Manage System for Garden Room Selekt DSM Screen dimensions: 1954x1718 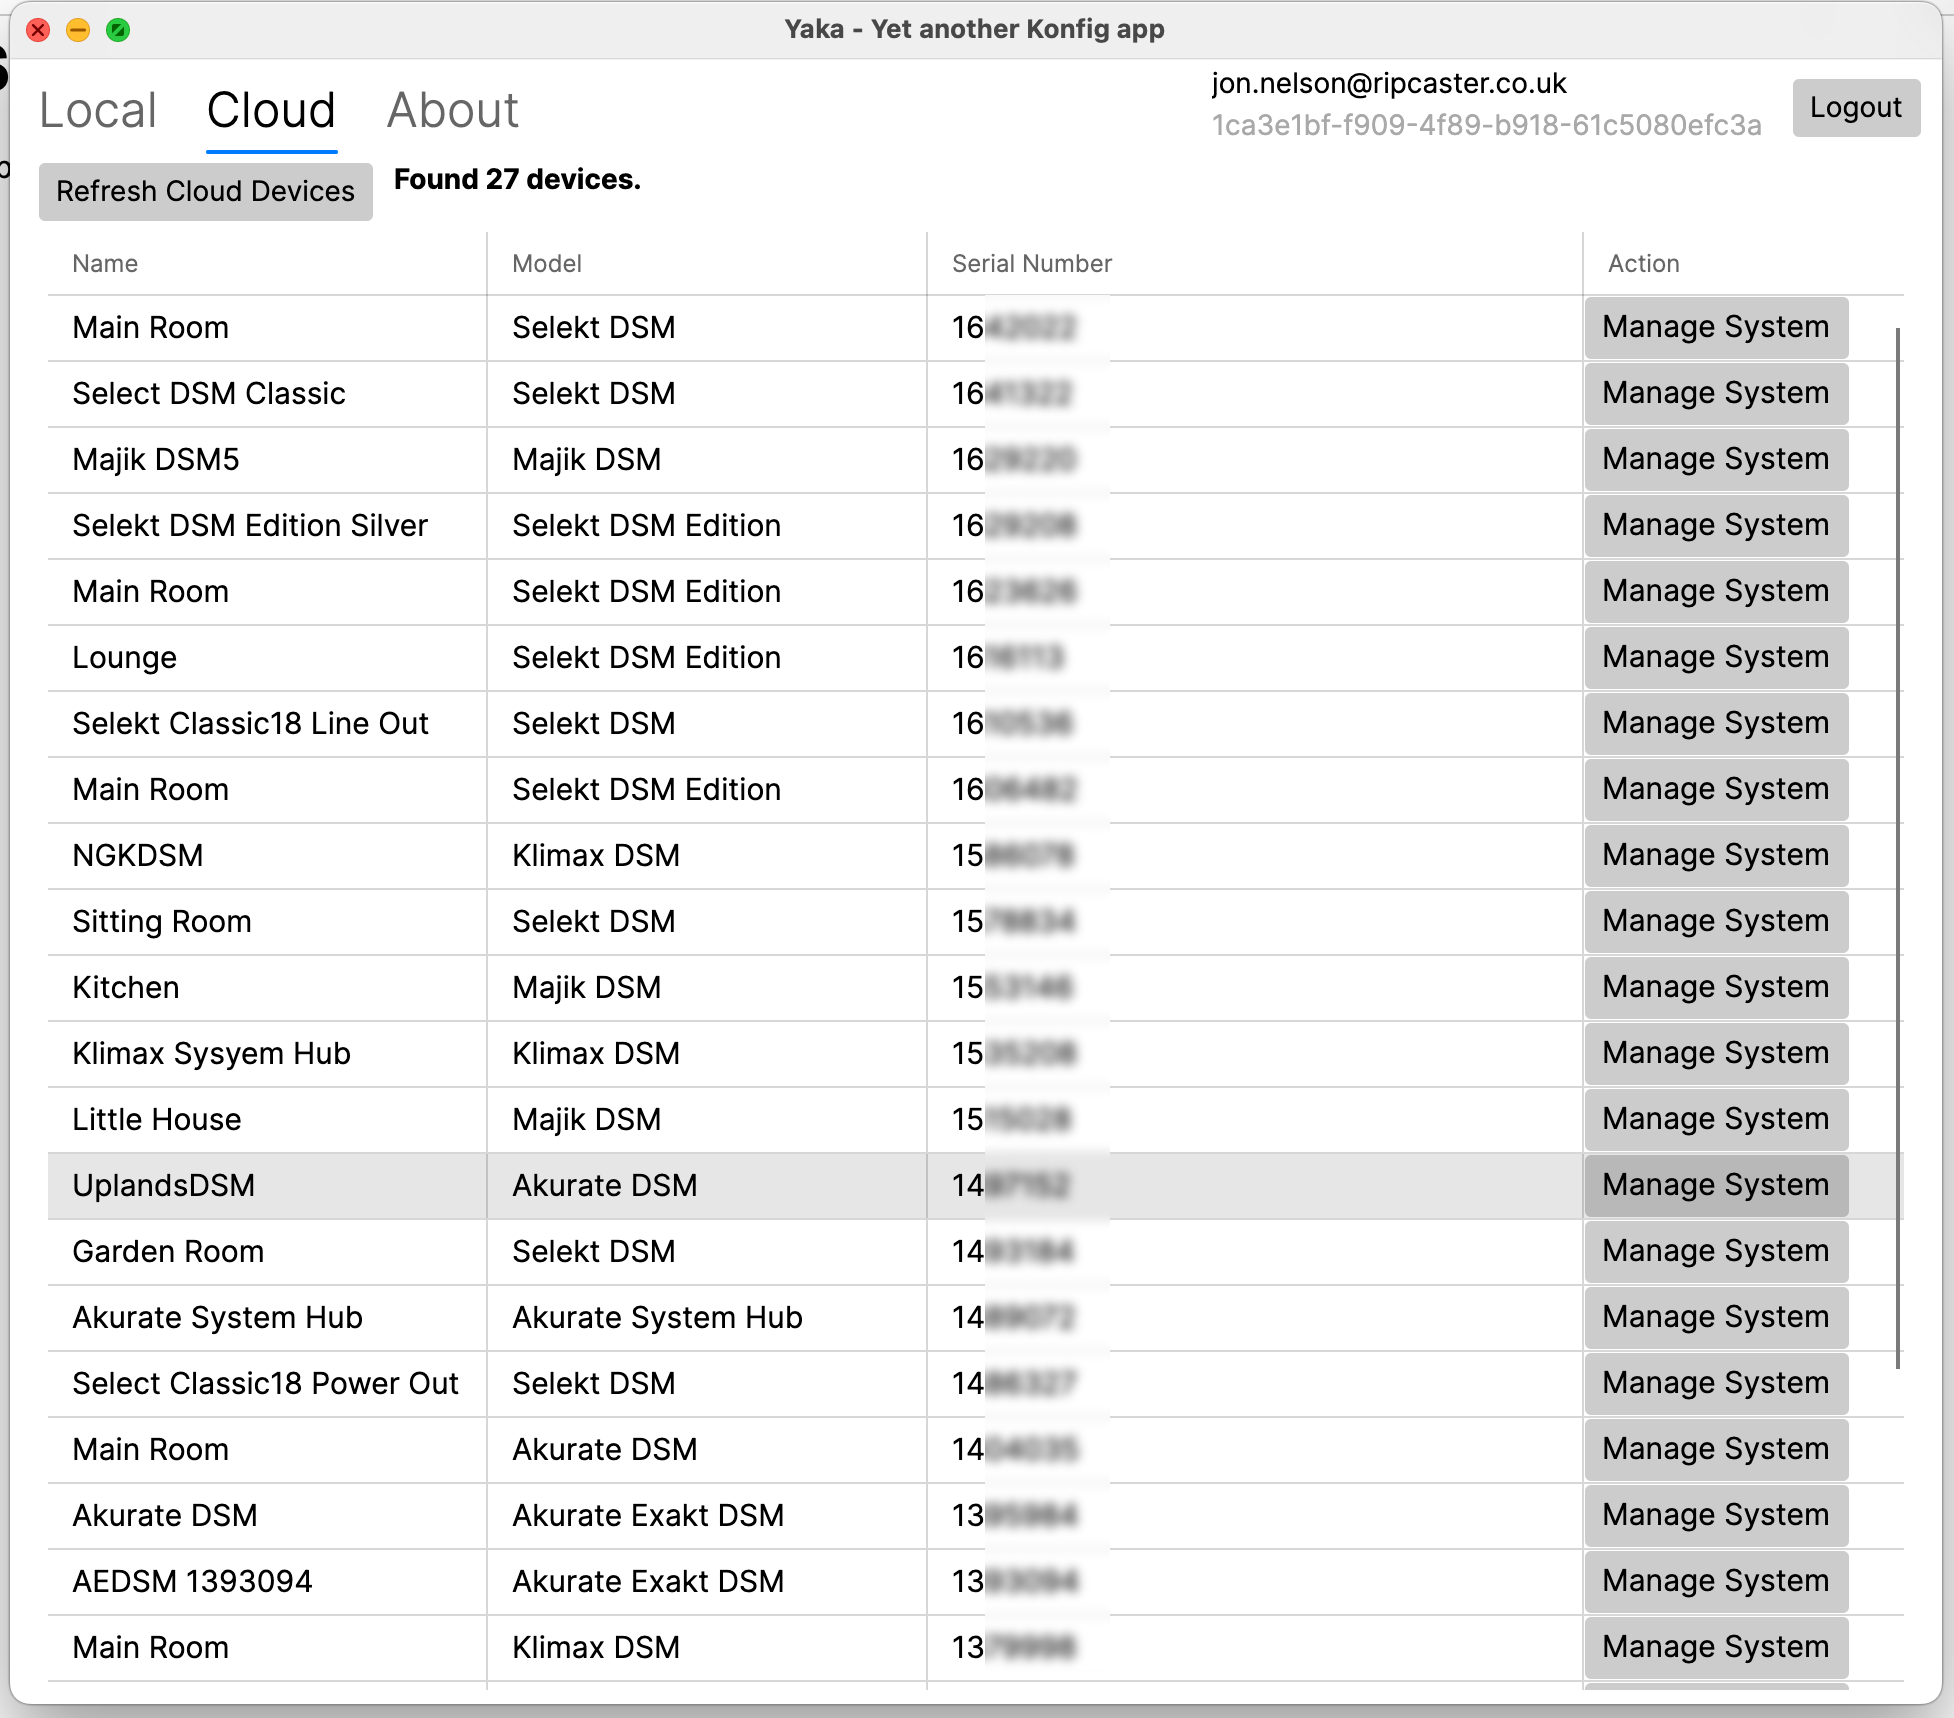coord(1715,1251)
